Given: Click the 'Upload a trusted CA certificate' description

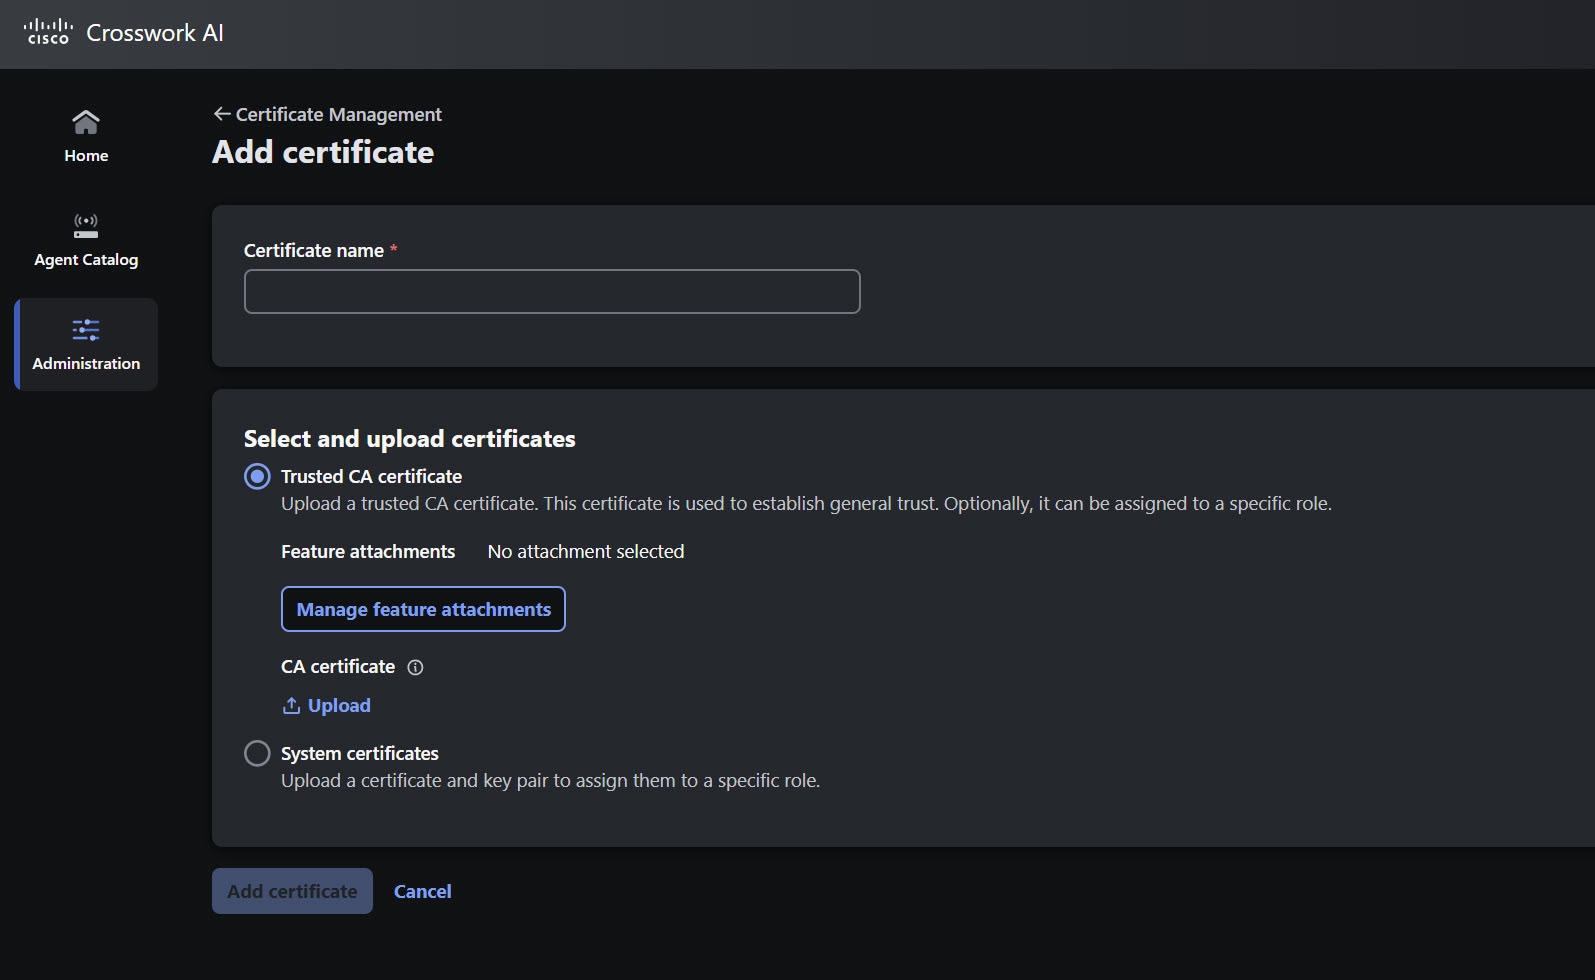Looking at the screenshot, I should pyautogui.click(x=806, y=504).
